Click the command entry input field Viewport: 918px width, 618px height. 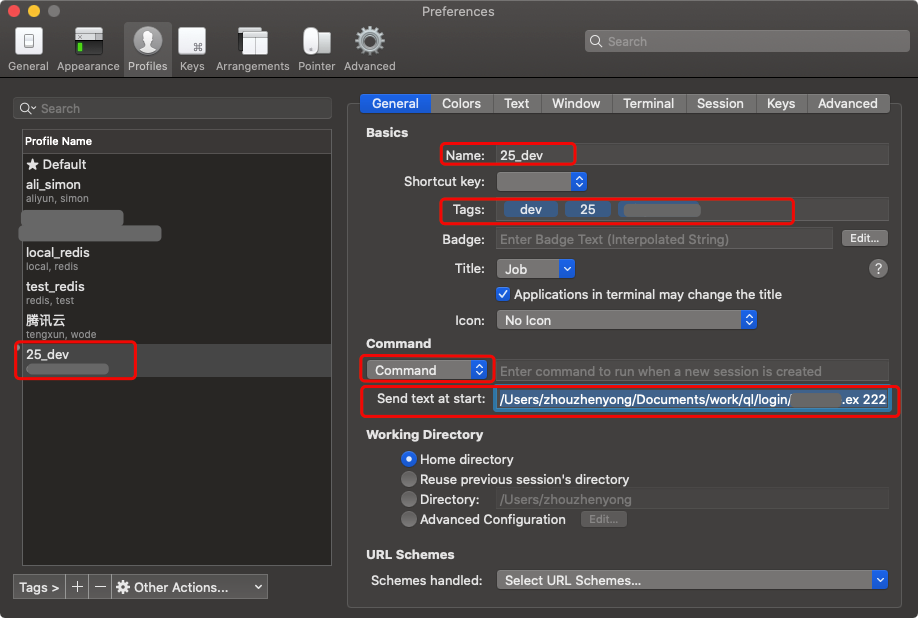(x=692, y=371)
